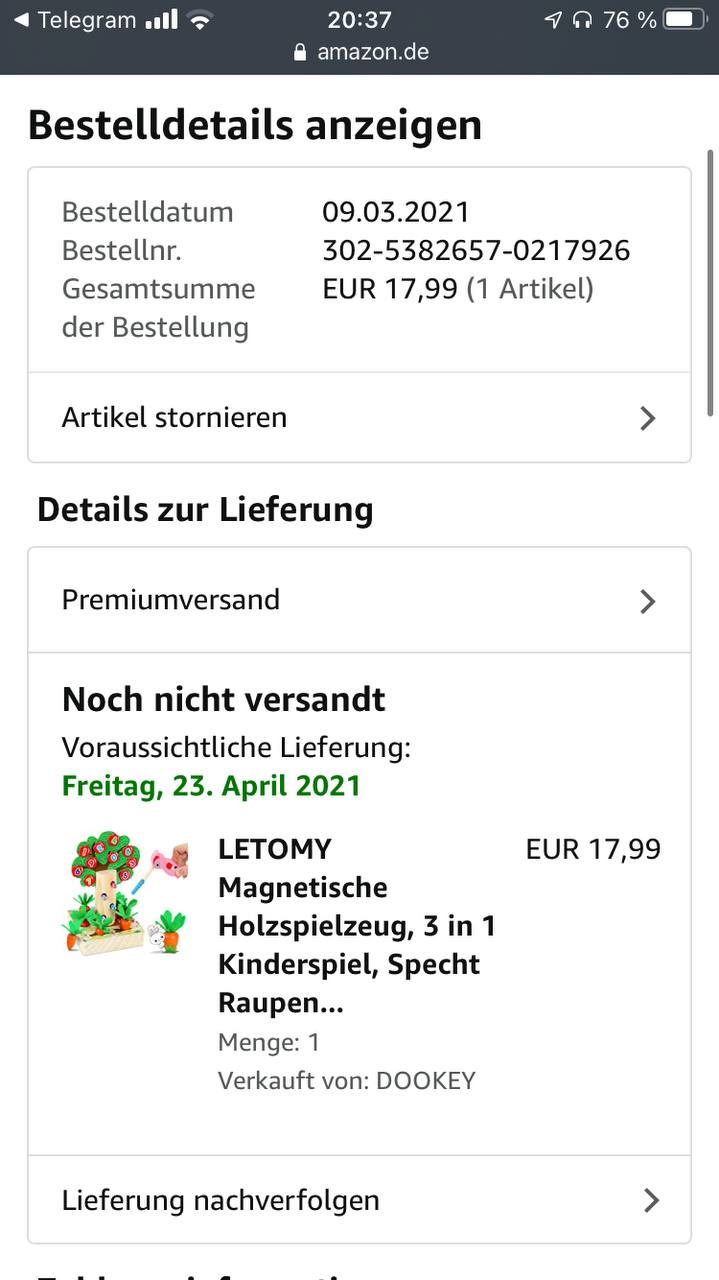
Task: Tap the Wi-Fi status icon
Action: click(201, 19)
